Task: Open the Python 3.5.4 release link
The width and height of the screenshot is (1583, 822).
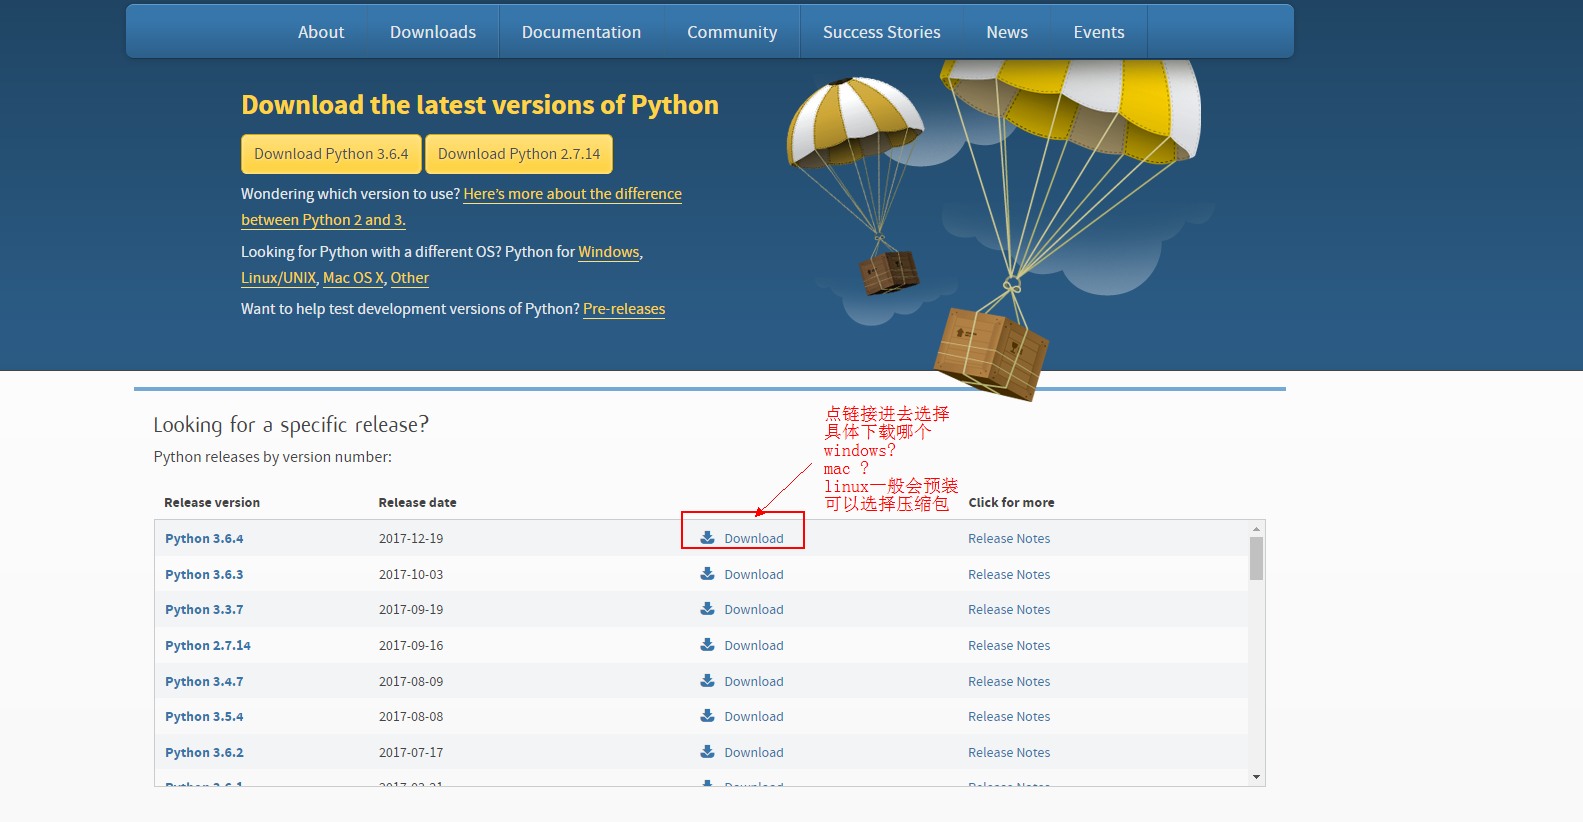Action: [x=204, y=716]
